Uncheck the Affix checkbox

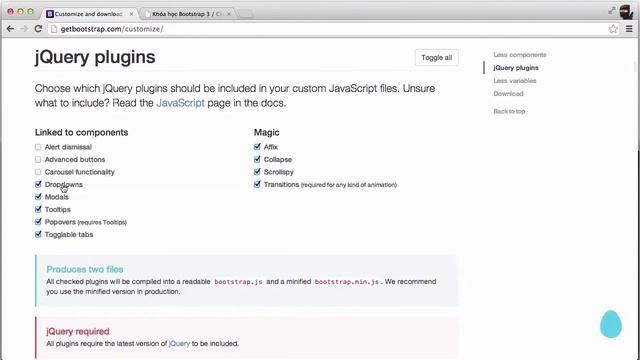point(257,147)
